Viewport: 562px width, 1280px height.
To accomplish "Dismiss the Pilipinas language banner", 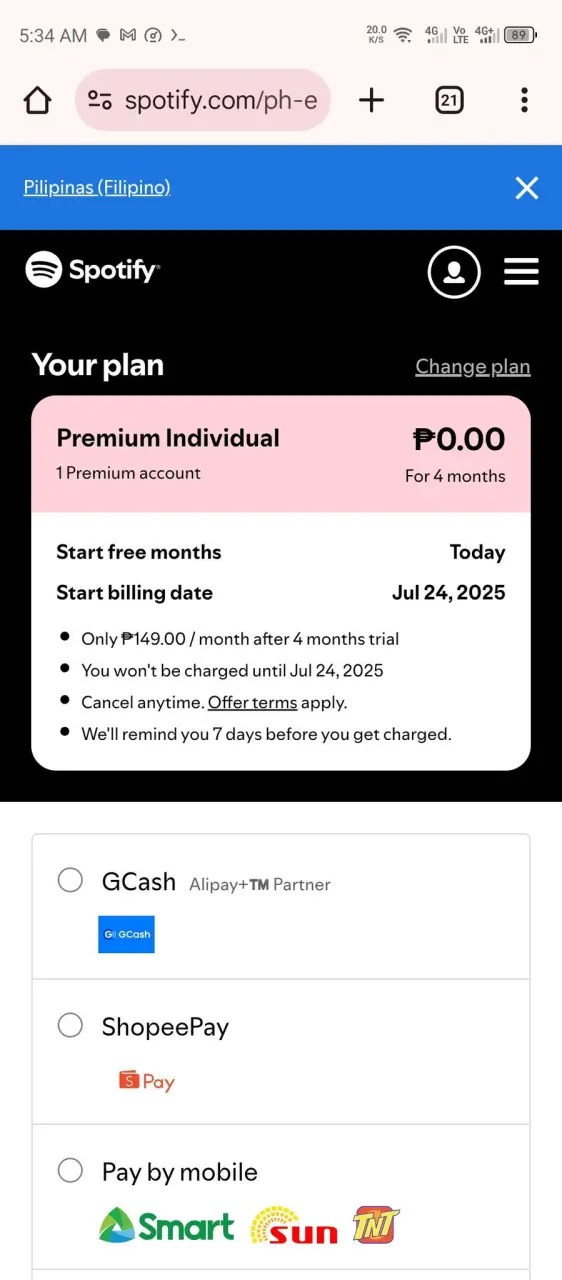I will pyautogui.click(x=527, y=188).
